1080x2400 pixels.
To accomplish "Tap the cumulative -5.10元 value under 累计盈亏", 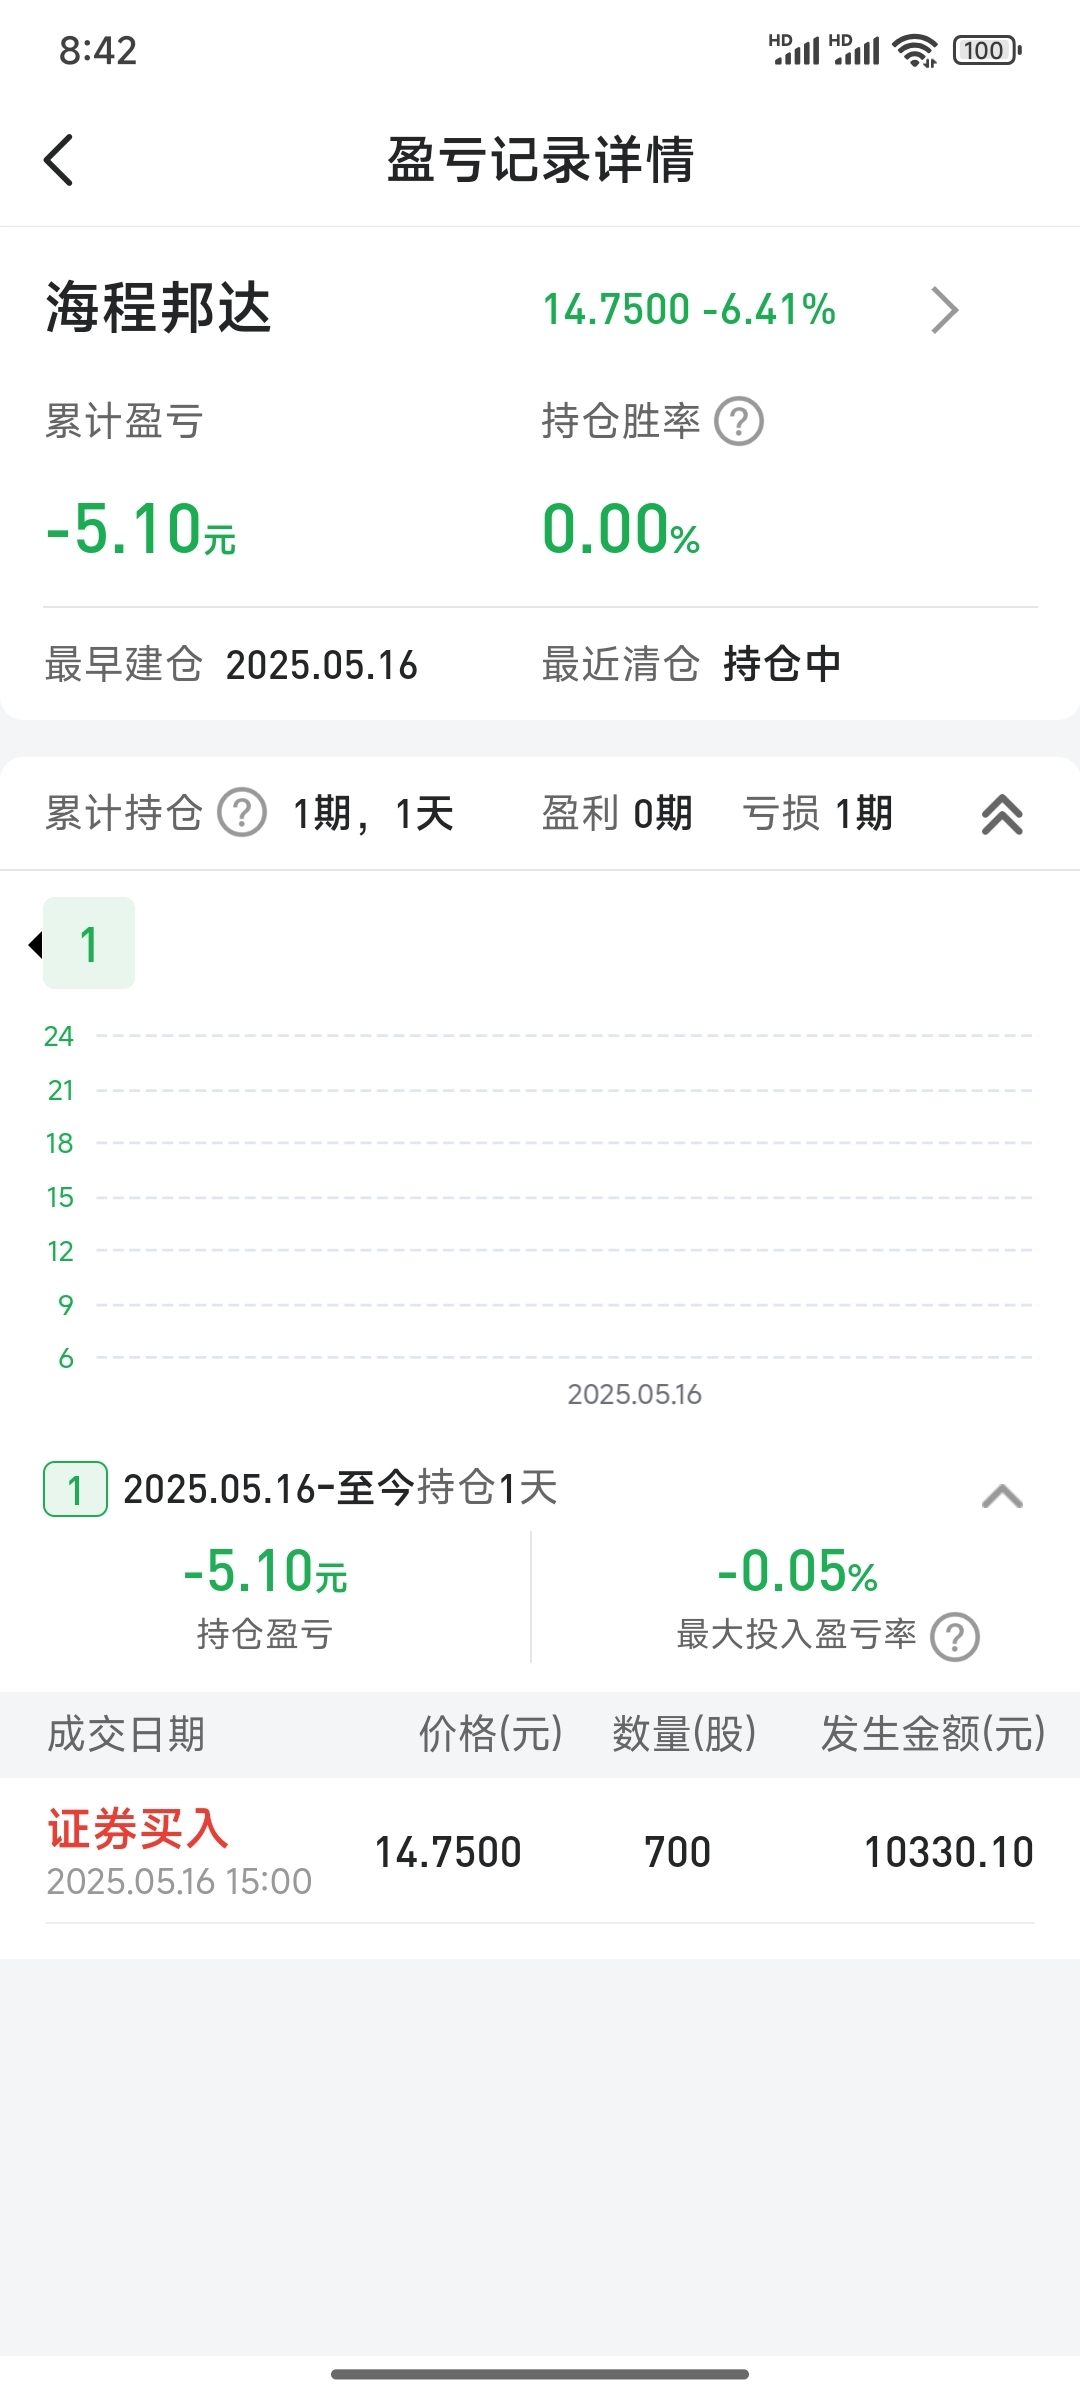I will pyautogui.click(x=141, y=529).
